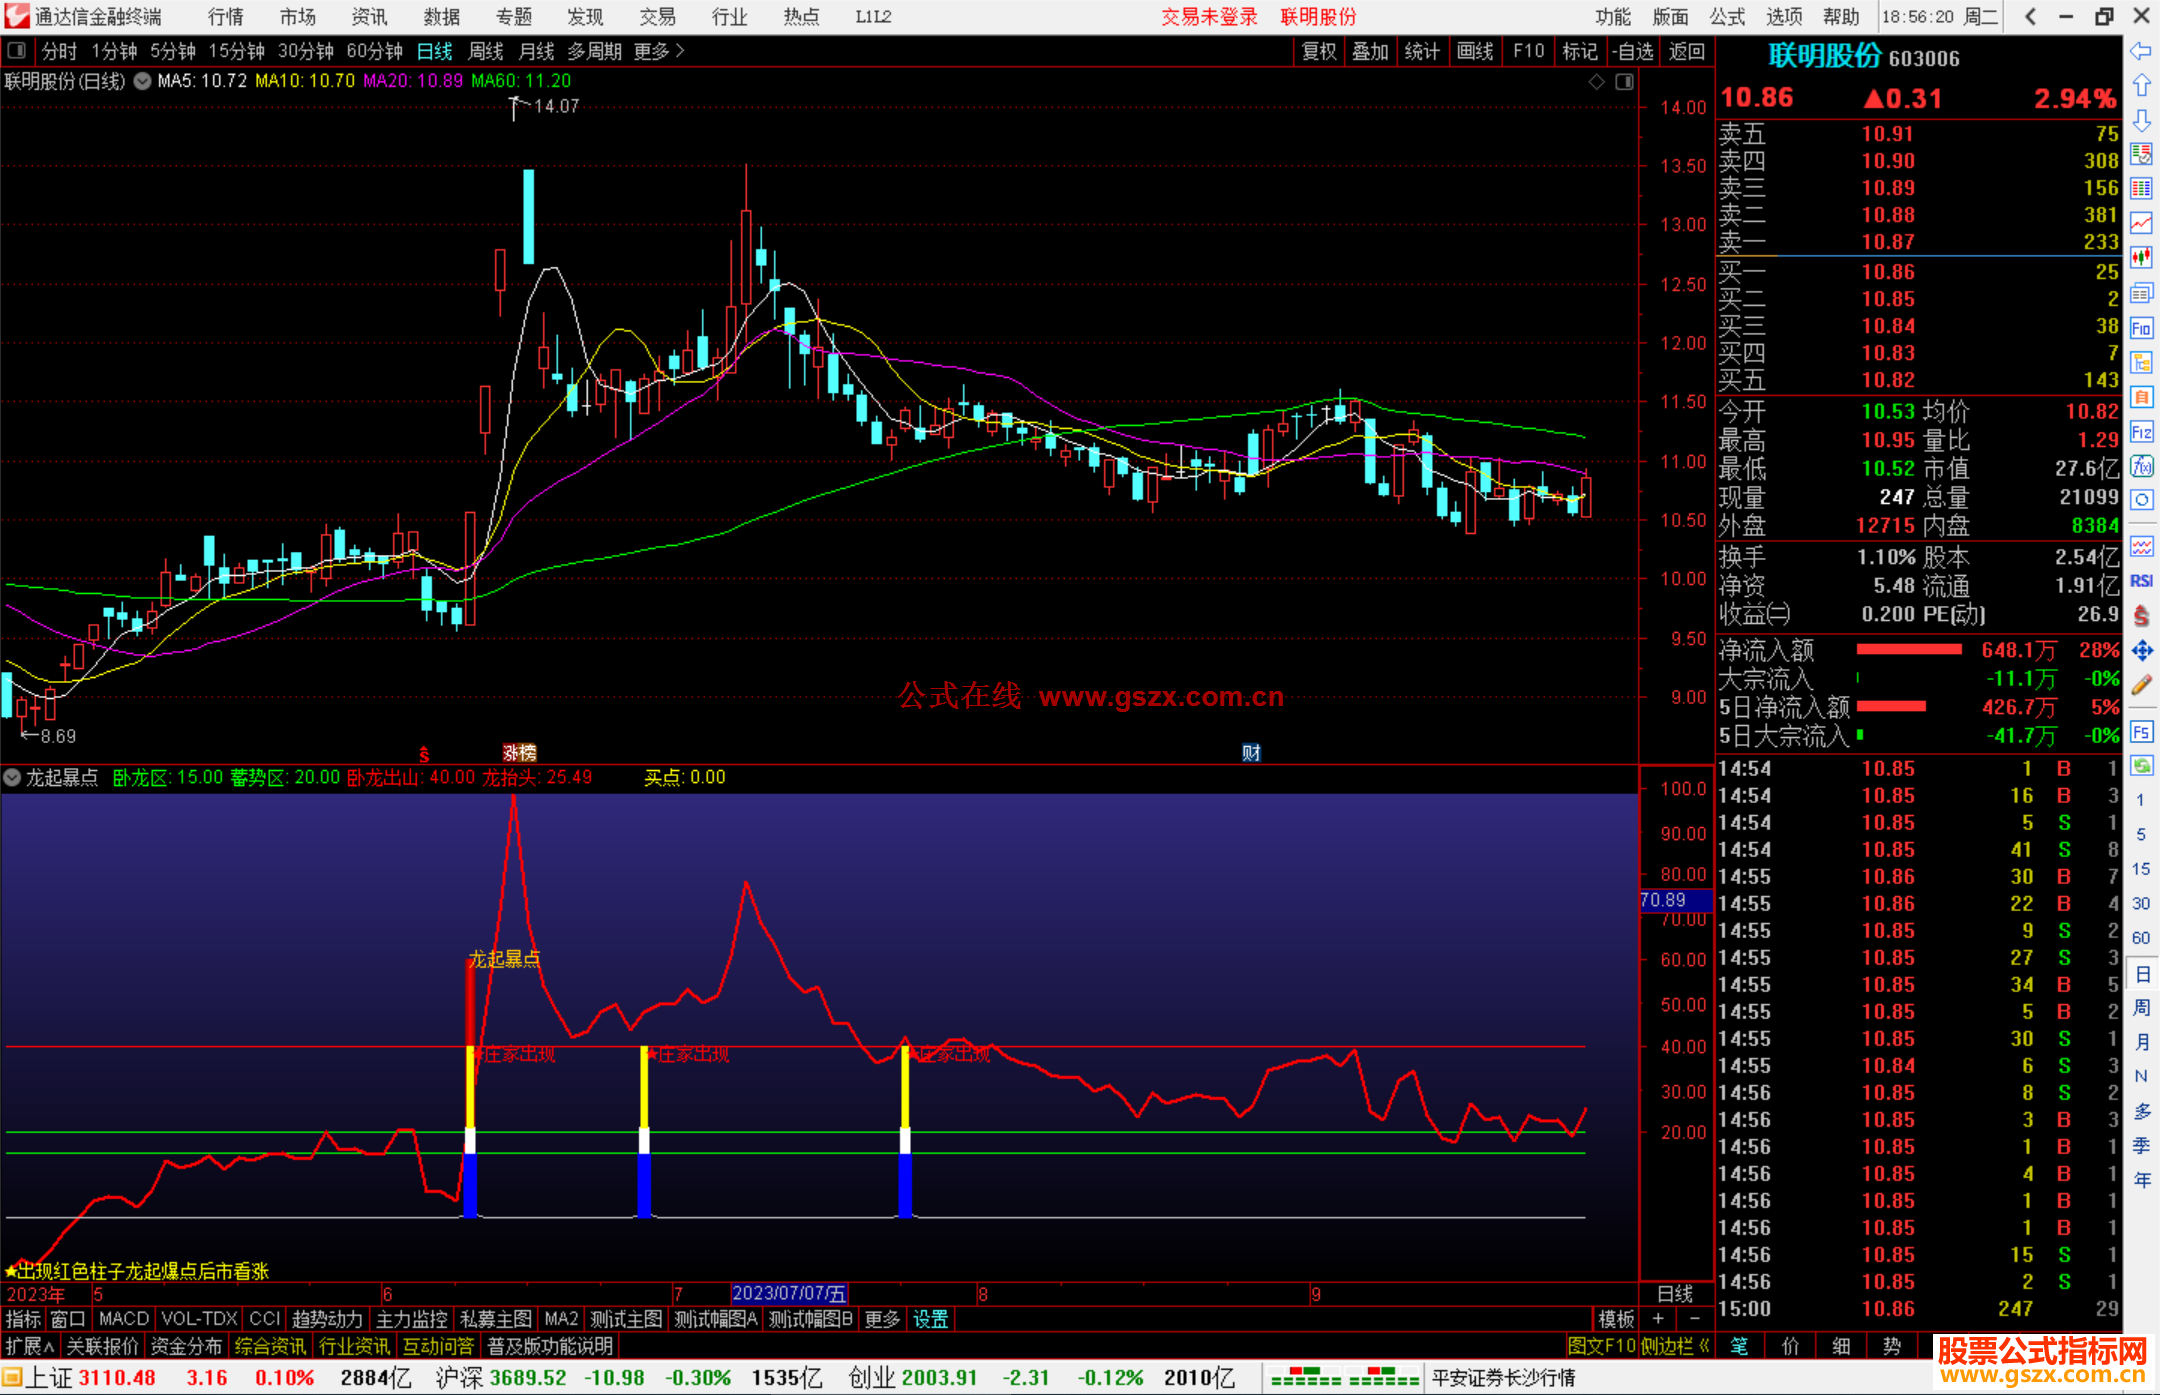The height and width of the screenshot is (1395, 2160).
Task: Click the red S dollar sidebar icon
Action: click(2141, 616)
